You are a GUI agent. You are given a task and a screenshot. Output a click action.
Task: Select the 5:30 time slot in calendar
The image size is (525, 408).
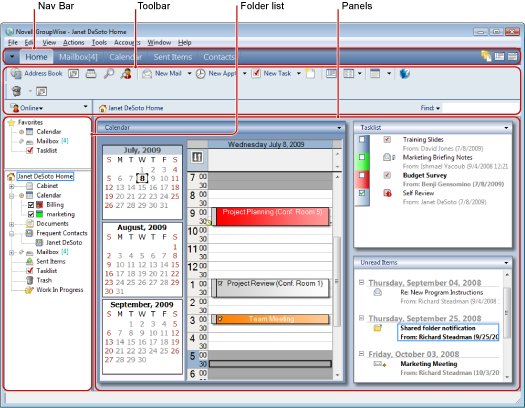270,364
